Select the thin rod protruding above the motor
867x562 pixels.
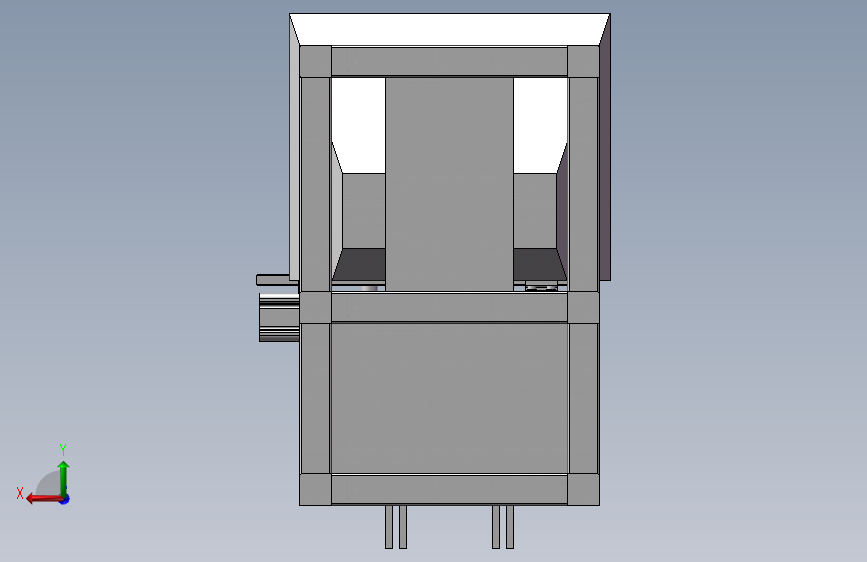click(x=273, y=280)
